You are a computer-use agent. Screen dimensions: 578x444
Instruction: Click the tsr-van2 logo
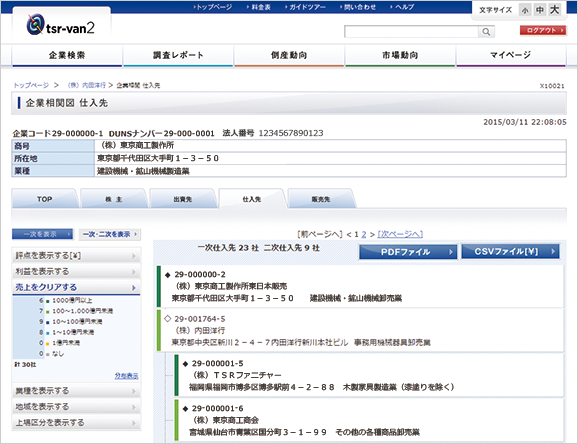click(61, 25)
